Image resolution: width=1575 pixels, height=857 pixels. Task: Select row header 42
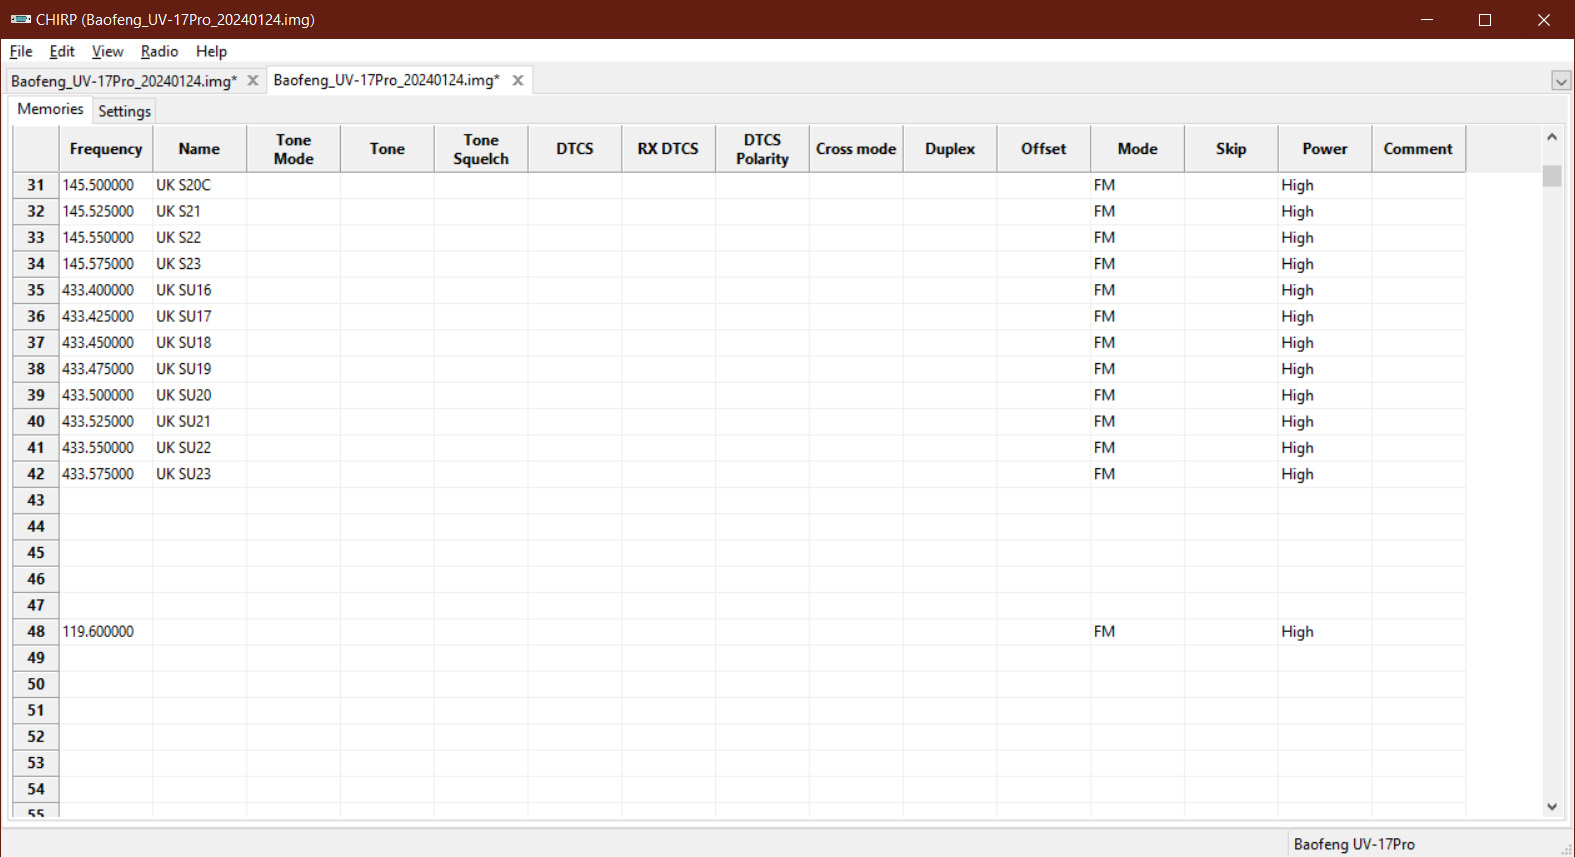(x=36, y=474)
